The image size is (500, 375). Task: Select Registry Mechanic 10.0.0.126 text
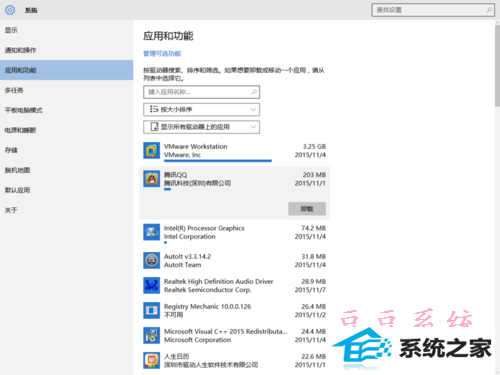click(x=207, y=306)
